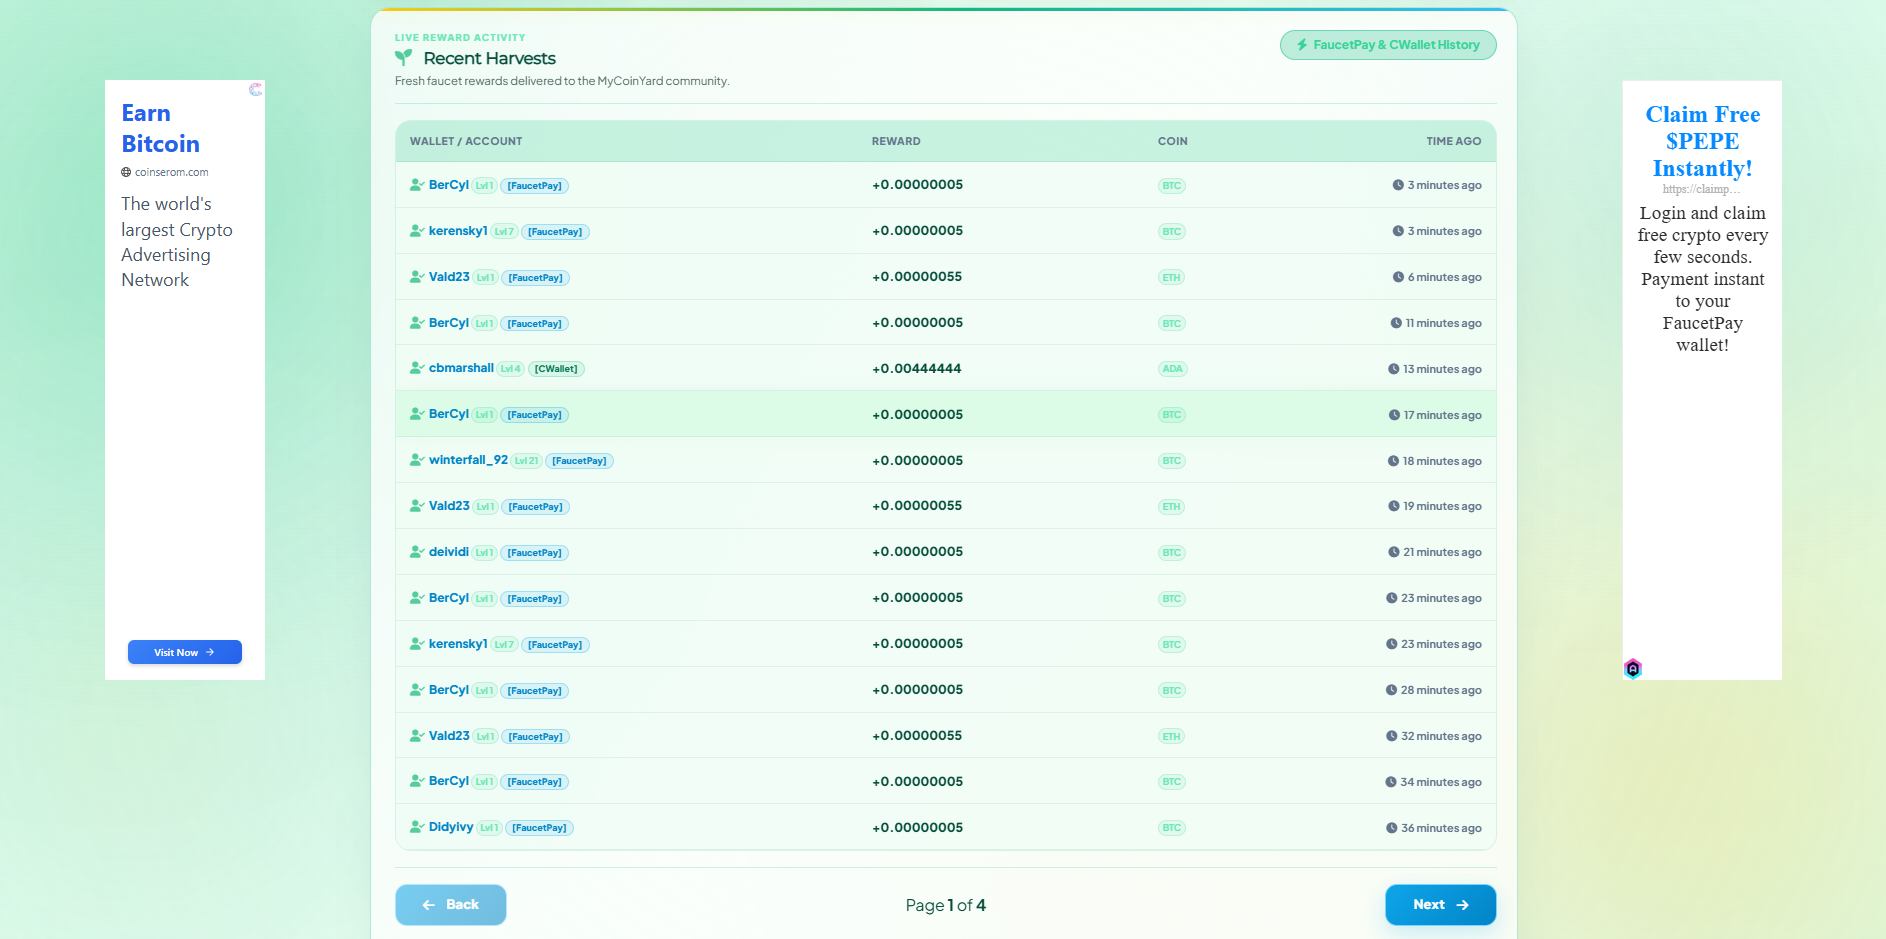Click globe icon beside coinserom.com
The height and width of the screenshot is (939, 1886).
click(126, 172)
